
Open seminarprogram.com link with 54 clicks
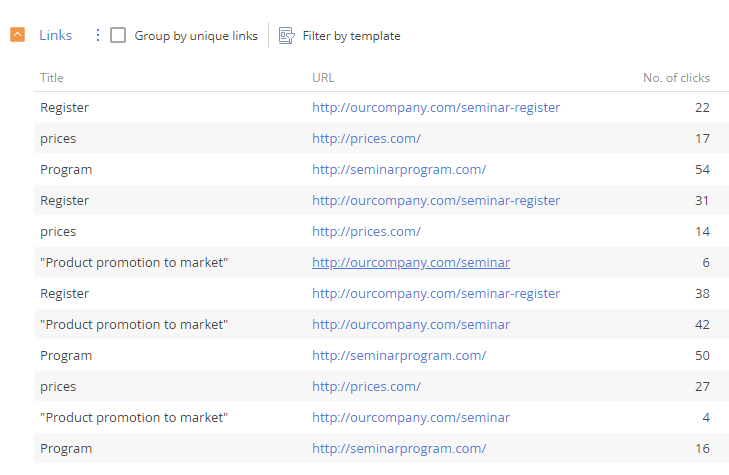(399, 169)
